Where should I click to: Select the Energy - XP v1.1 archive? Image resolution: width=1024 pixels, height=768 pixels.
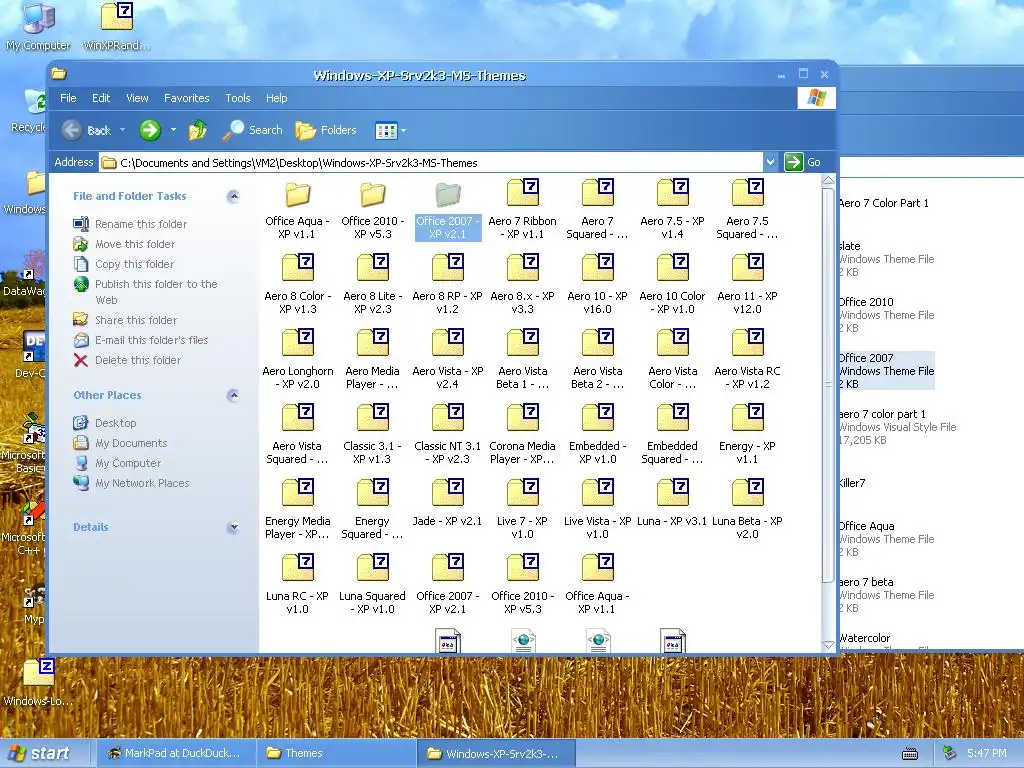[747, 434]
